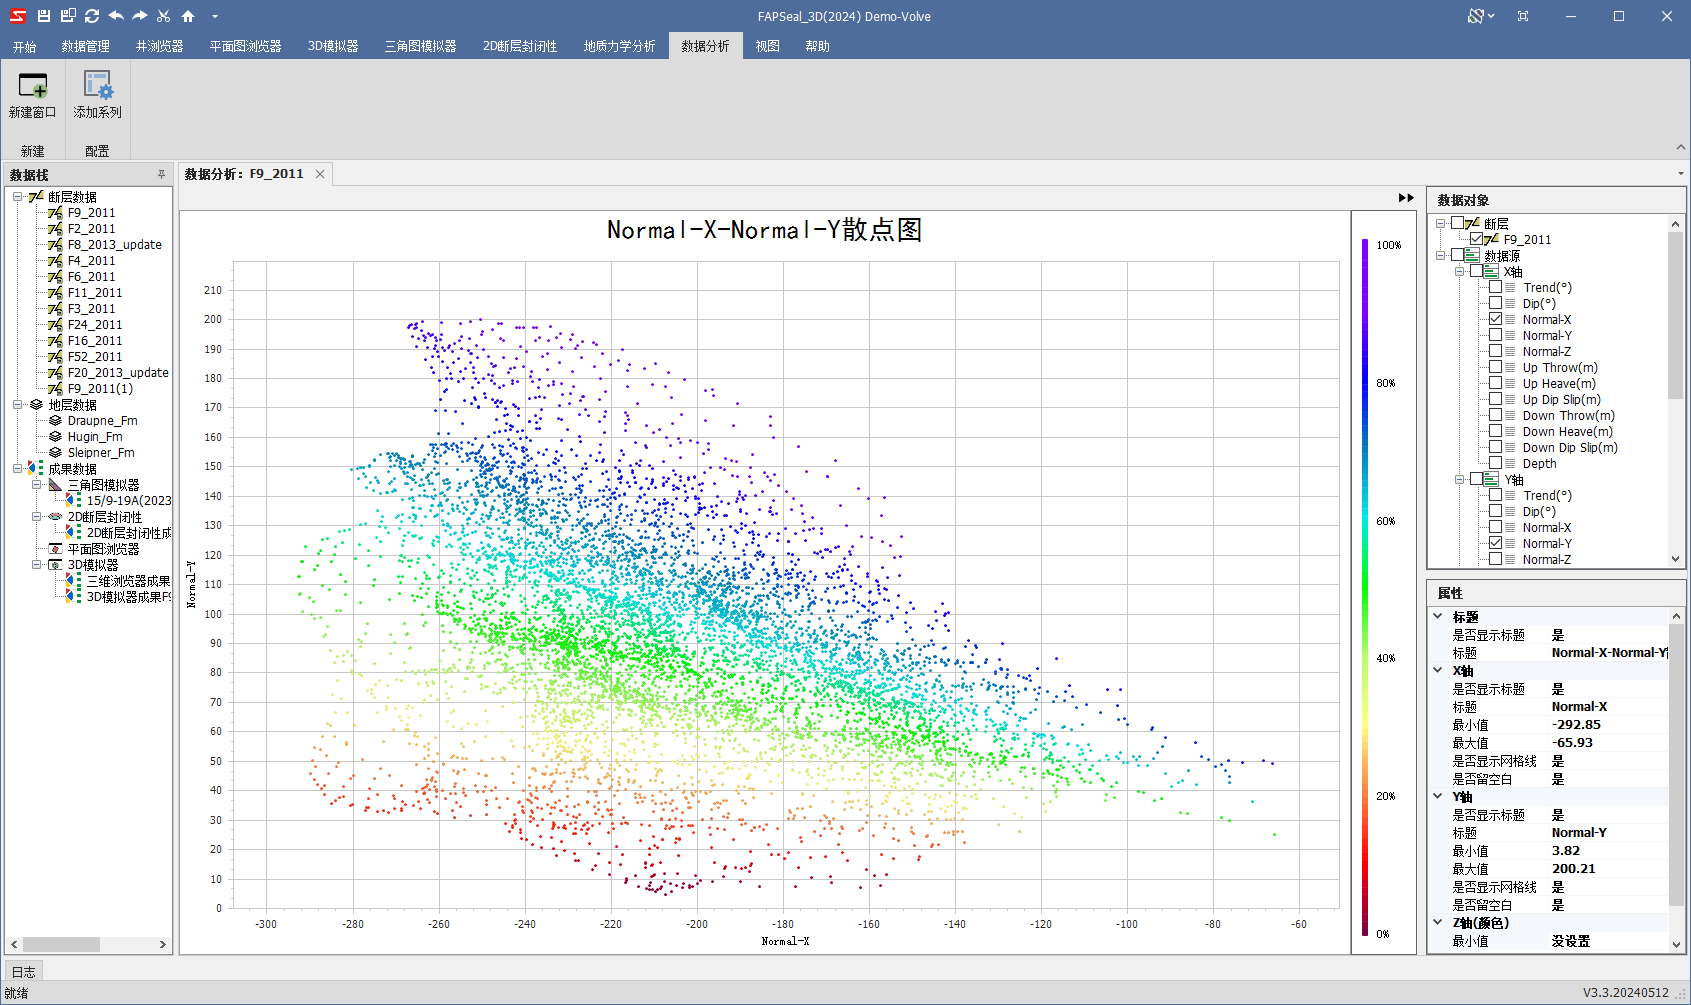Click fault icon of F8_2013_update
The image size is (1691, 1005).
point(55,245)
